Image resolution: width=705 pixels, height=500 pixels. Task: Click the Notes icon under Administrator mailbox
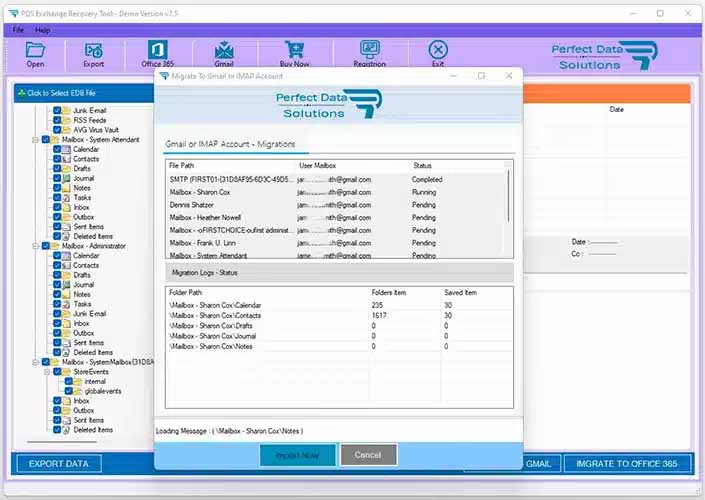(x=66, y=294)
